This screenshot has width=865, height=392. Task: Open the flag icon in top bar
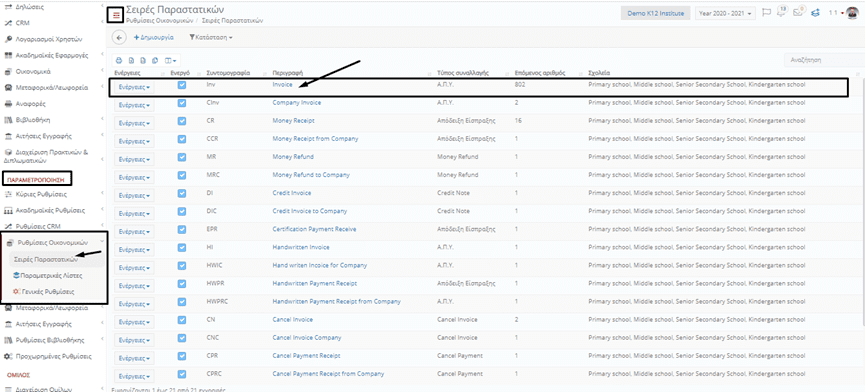pyautogui.click(x=766, y=13)
